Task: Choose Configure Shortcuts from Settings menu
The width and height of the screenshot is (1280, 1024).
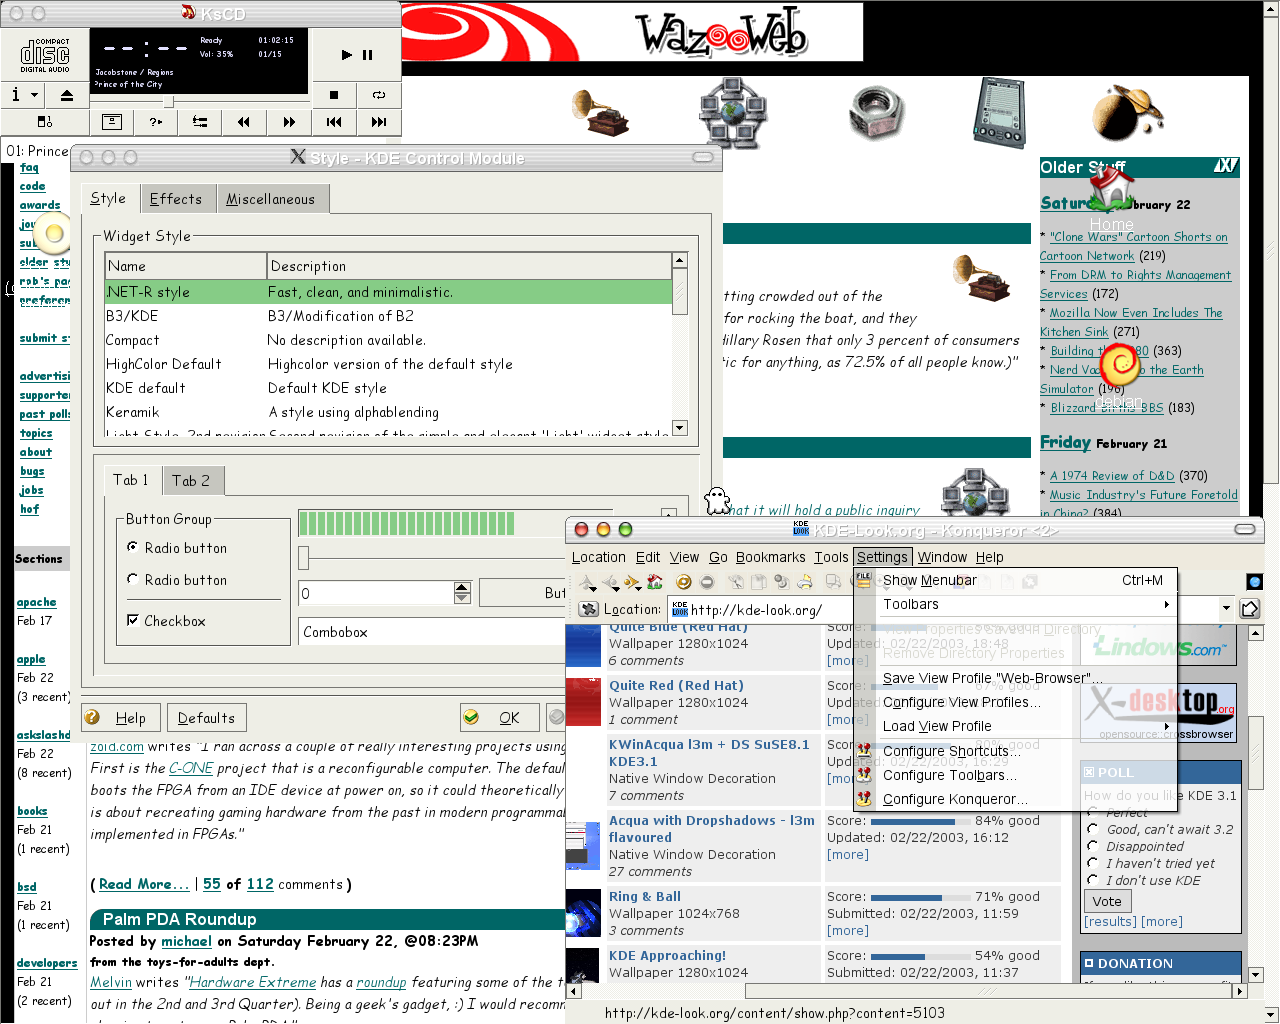Action: 1015,751
